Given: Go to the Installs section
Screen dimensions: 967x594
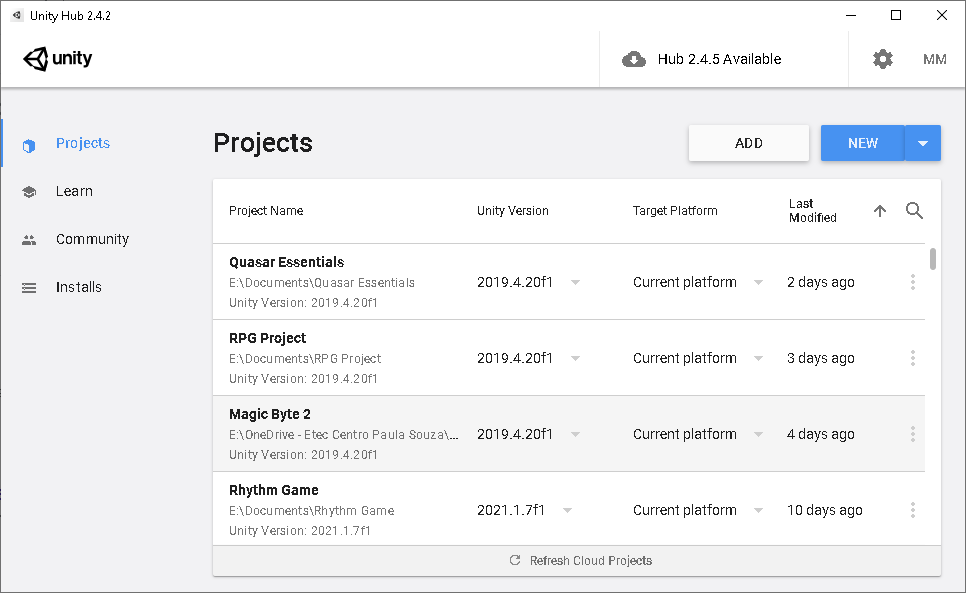Looking at the screenshot, I should coord(78,287).
